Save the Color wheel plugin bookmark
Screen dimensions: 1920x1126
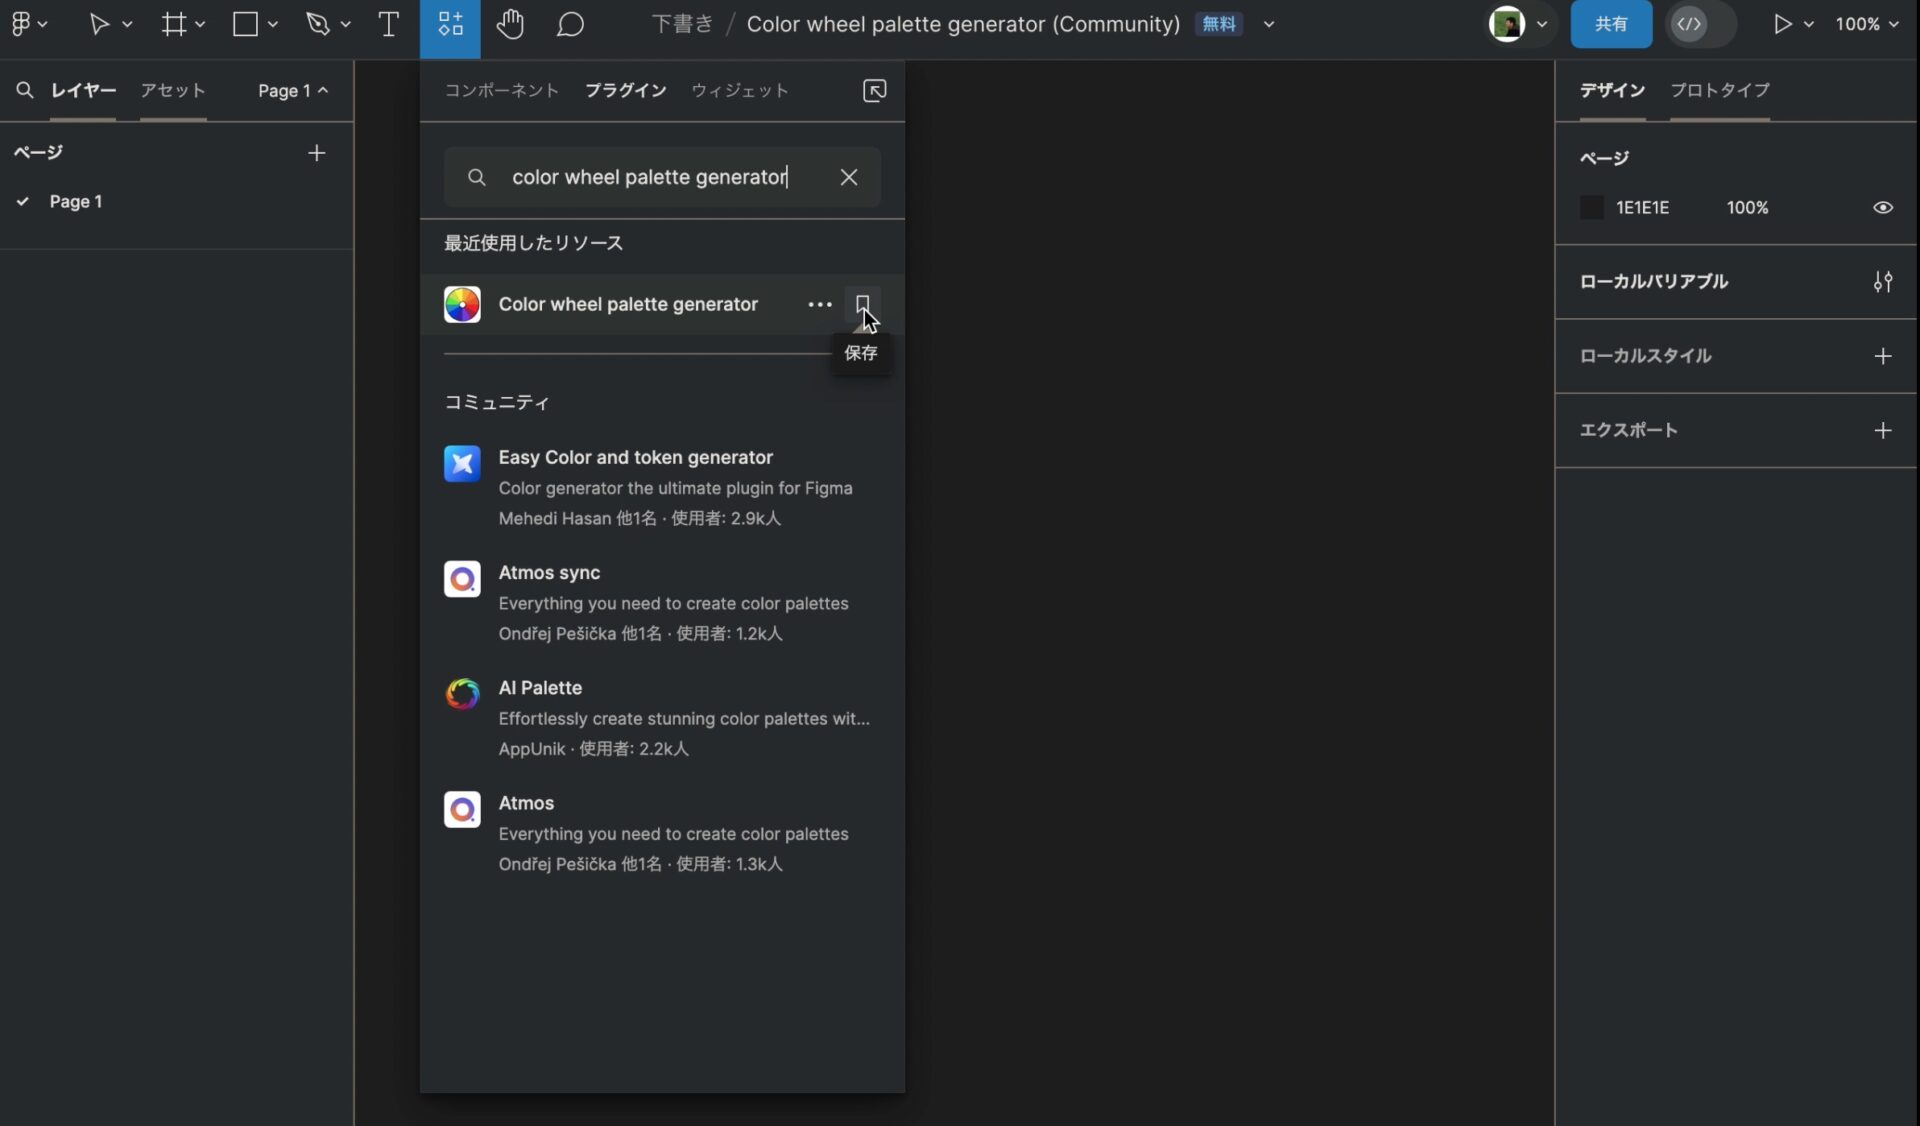[862, 303]
